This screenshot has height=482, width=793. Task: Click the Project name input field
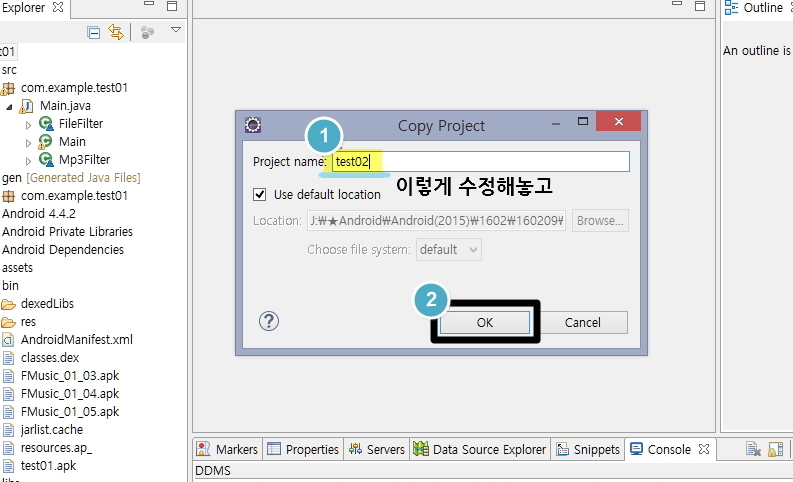click(480, 161)
